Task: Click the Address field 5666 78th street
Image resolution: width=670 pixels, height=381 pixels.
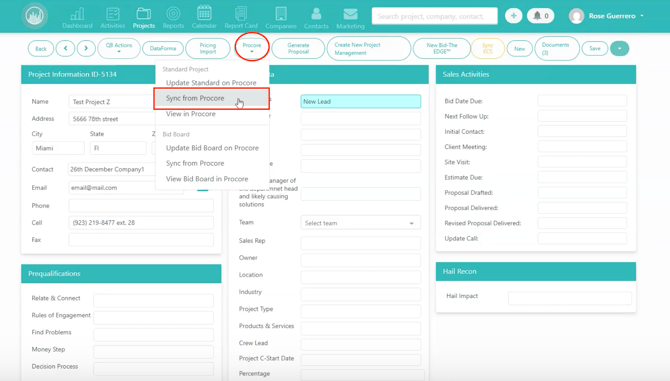Action: [112, 119]
